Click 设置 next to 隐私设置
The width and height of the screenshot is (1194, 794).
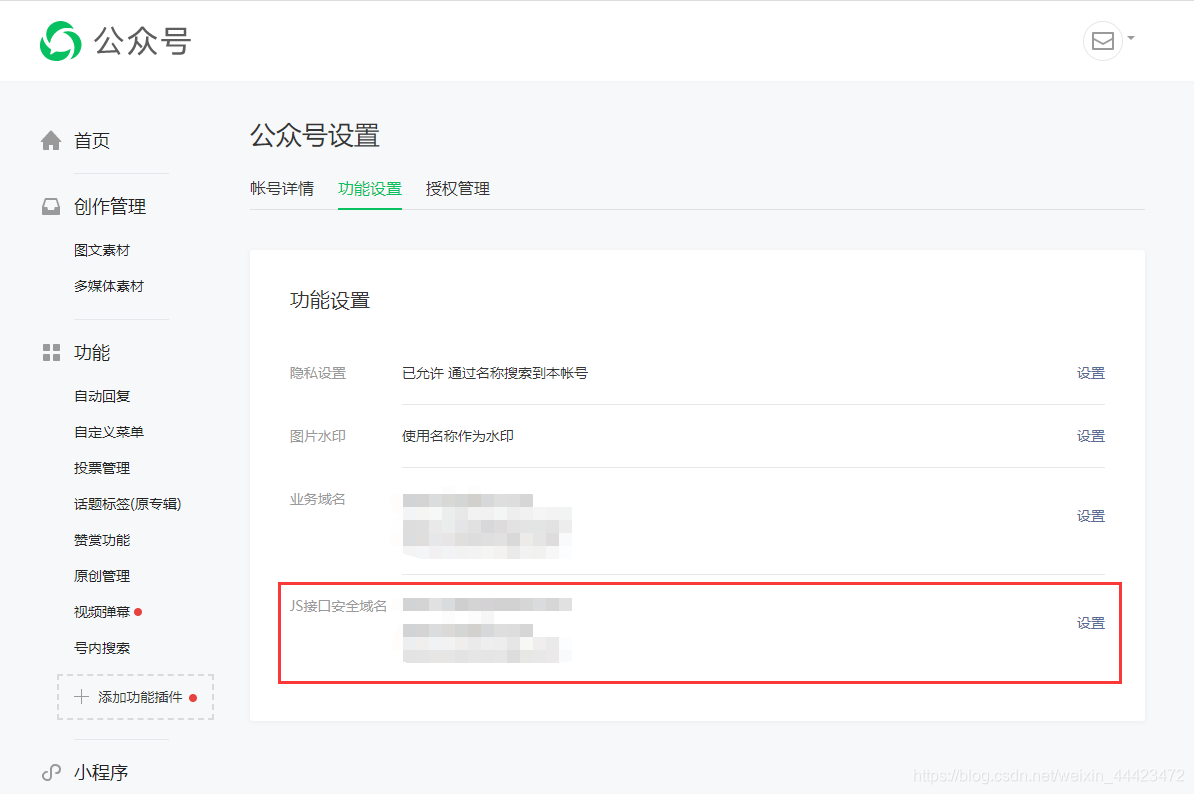[1091, 373]
